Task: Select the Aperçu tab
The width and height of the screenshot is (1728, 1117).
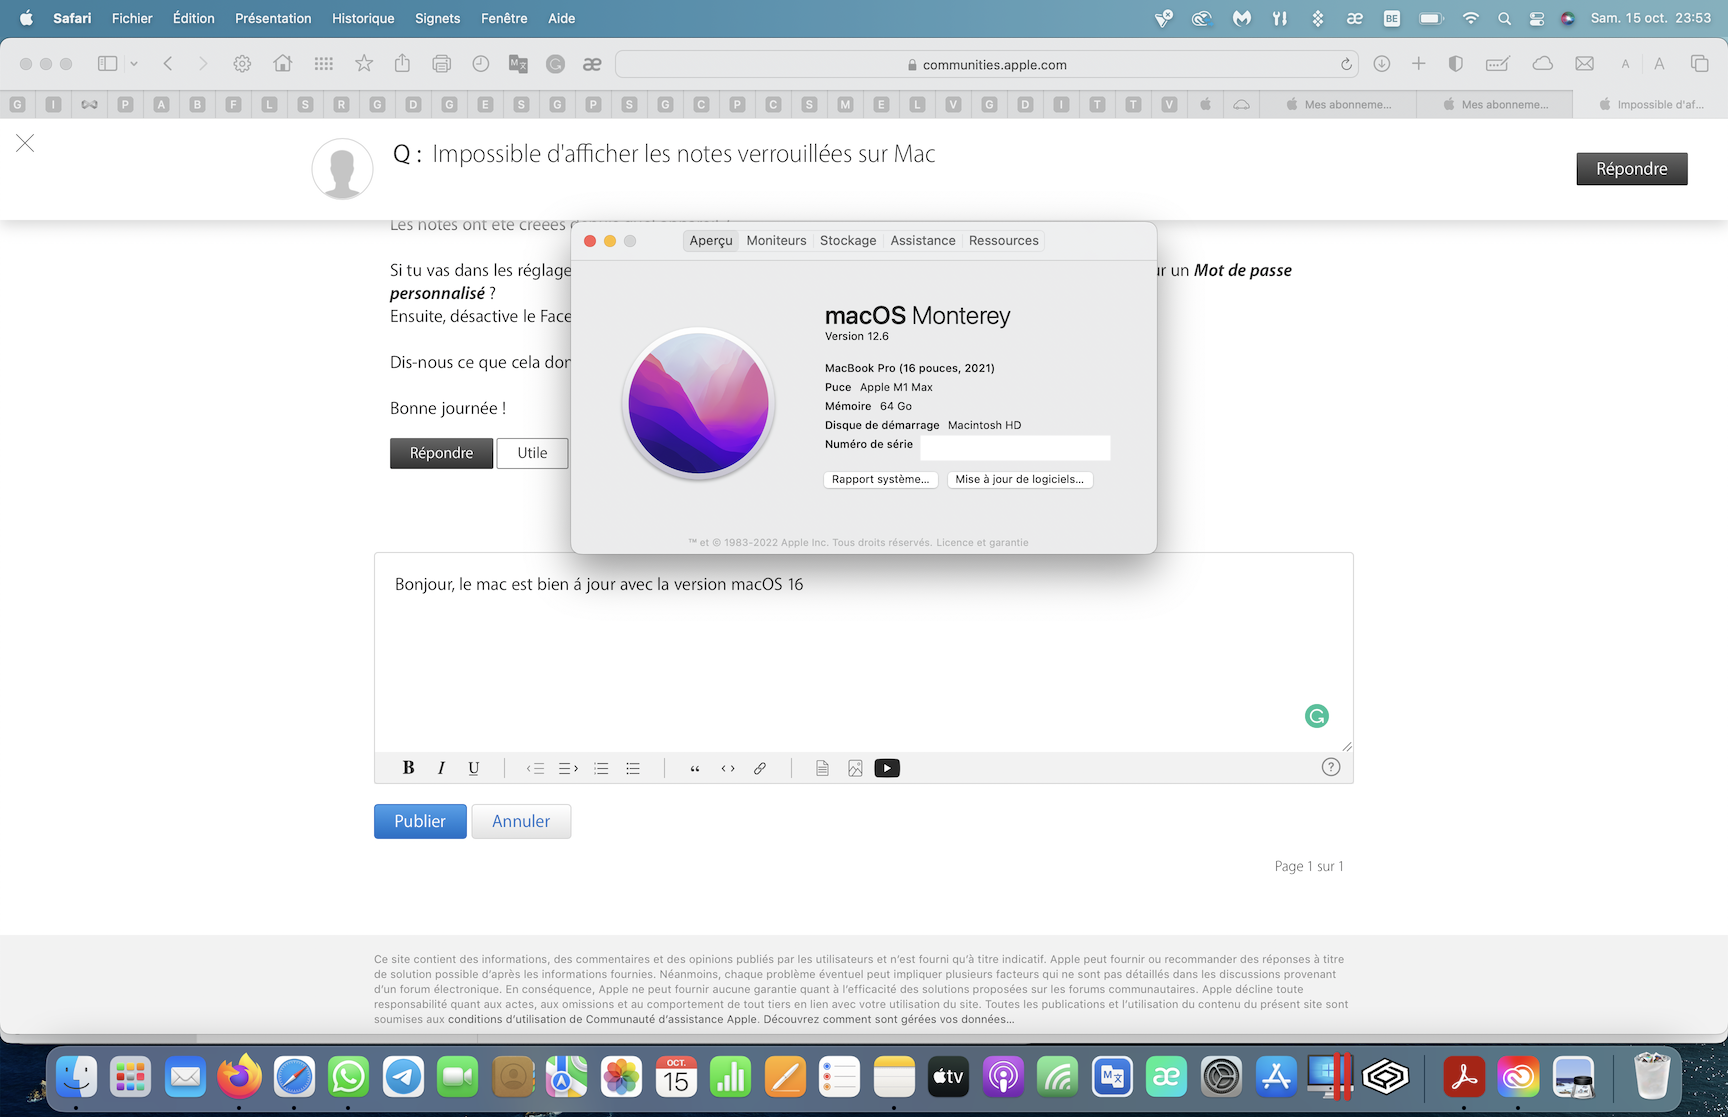Action: click(711, 241)
